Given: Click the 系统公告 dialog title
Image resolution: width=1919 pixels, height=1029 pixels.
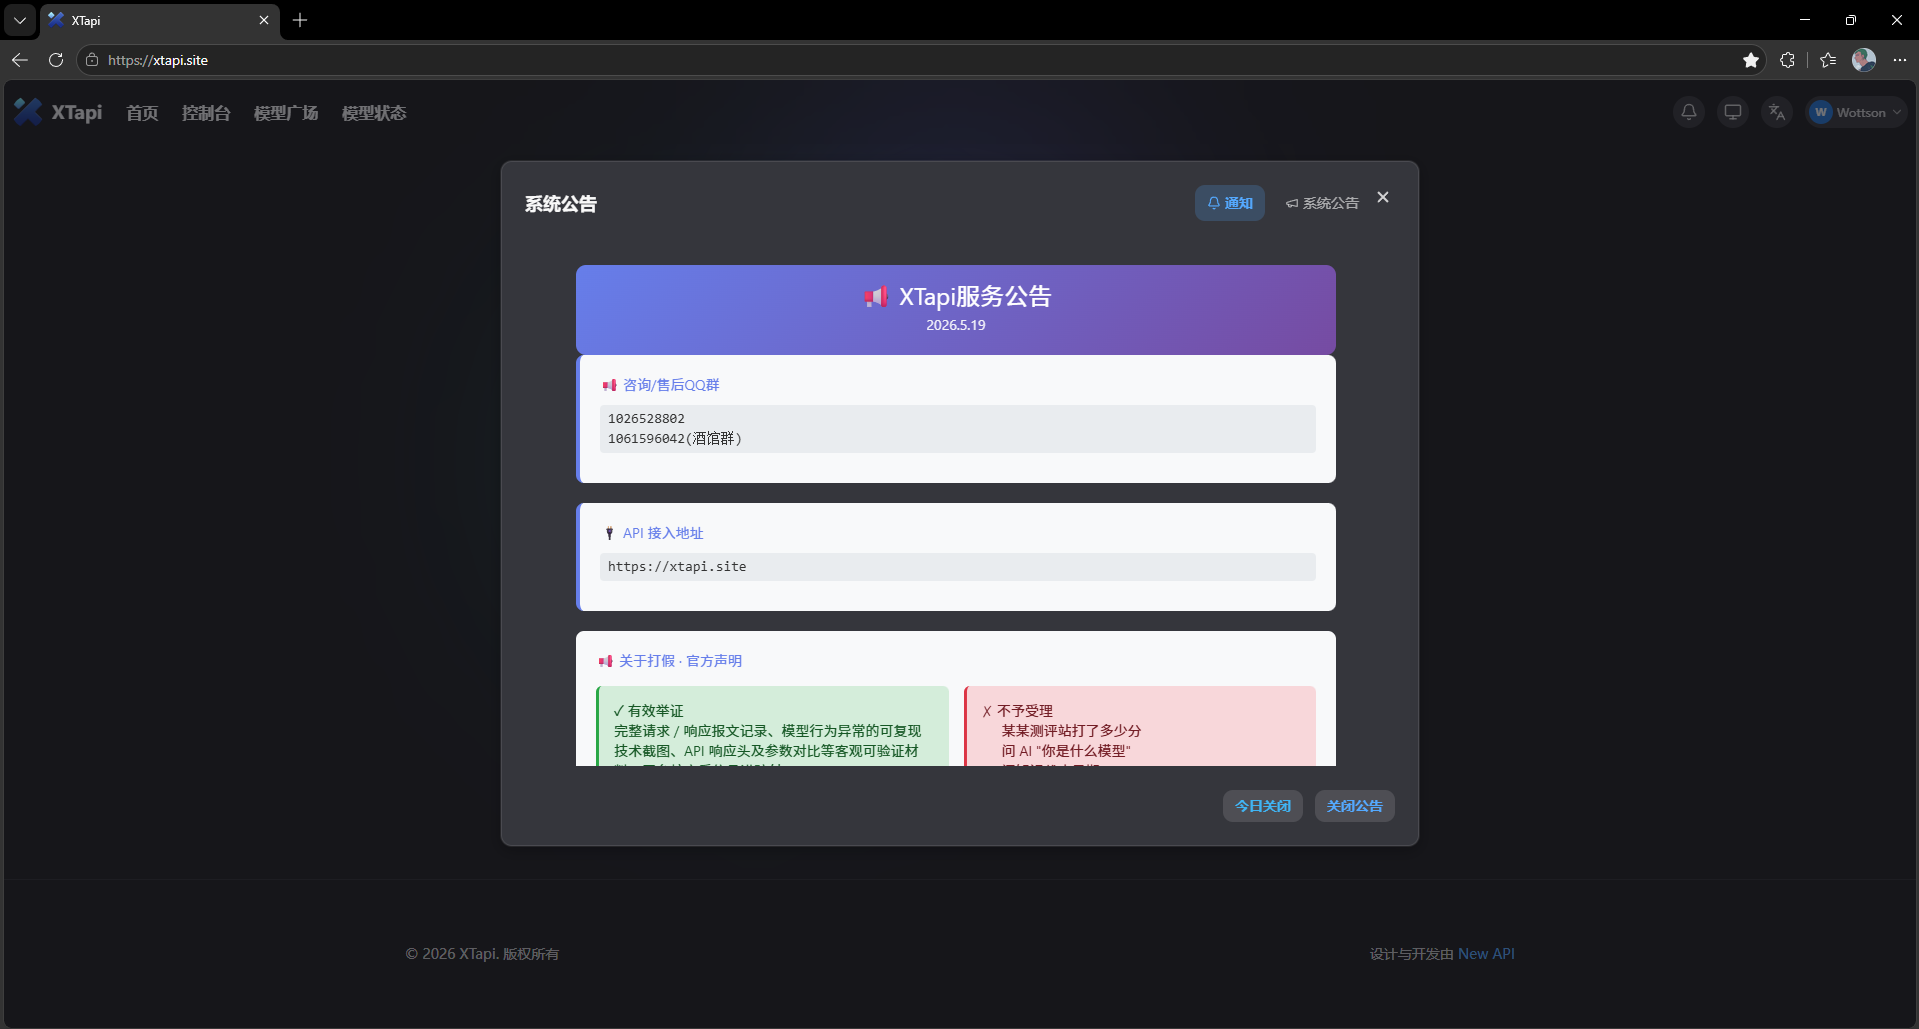Looking at the screenshot, I should pos(561,204).
